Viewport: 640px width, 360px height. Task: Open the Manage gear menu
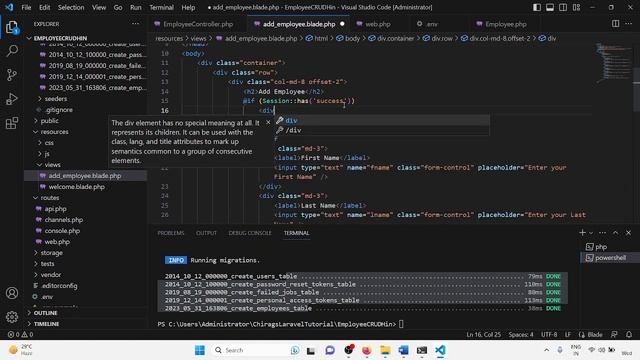(12, 316)
